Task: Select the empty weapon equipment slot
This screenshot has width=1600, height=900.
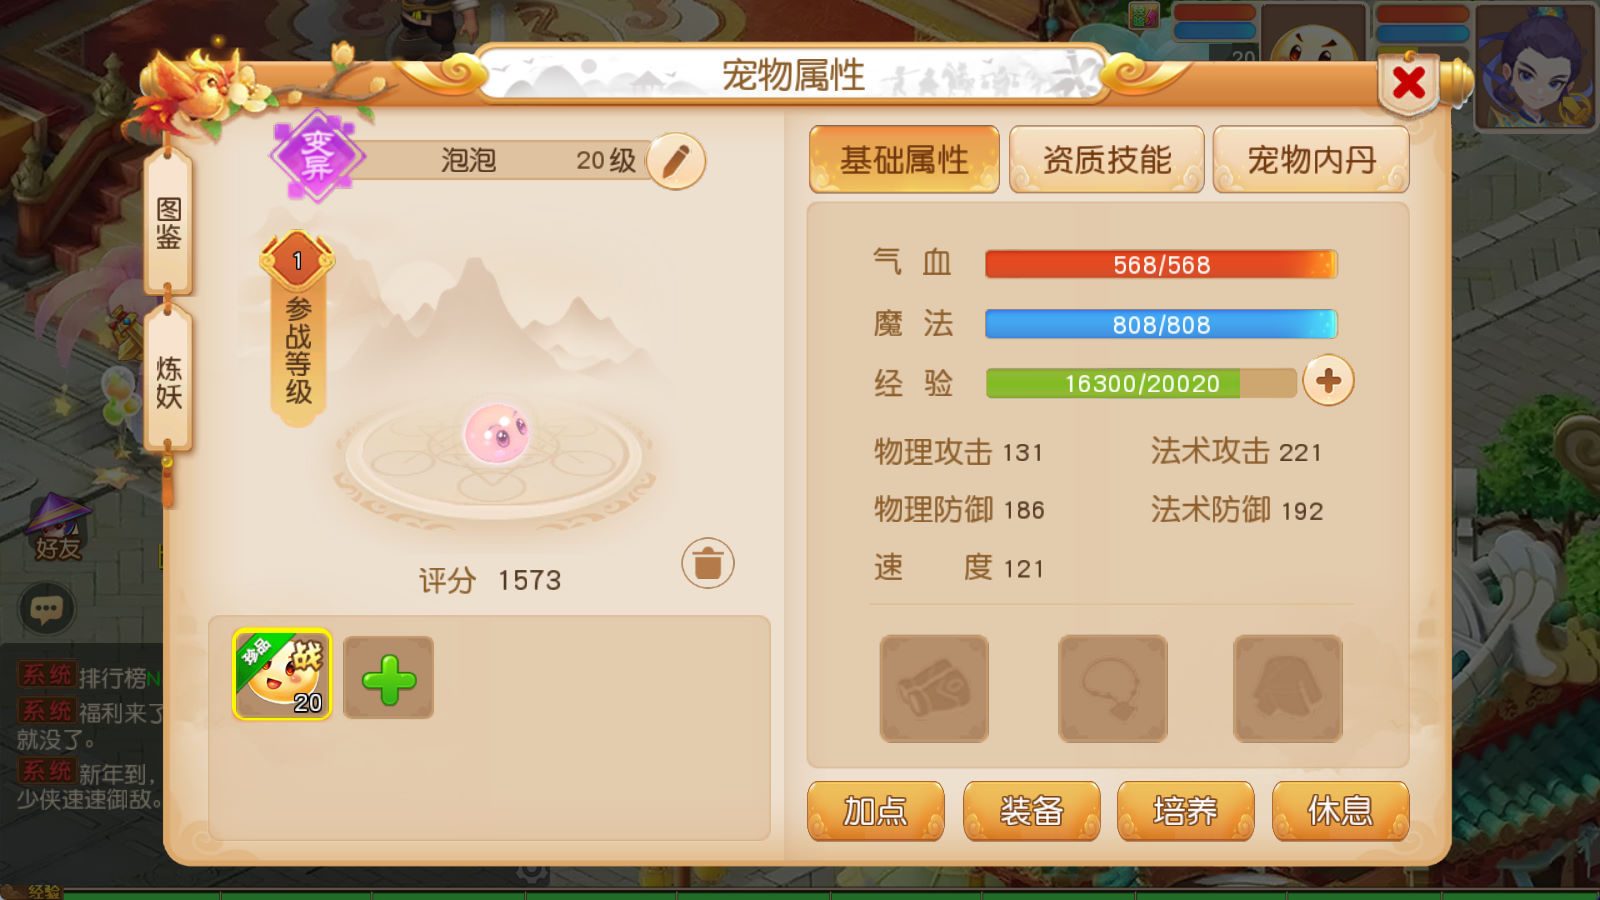Action: 934,688
